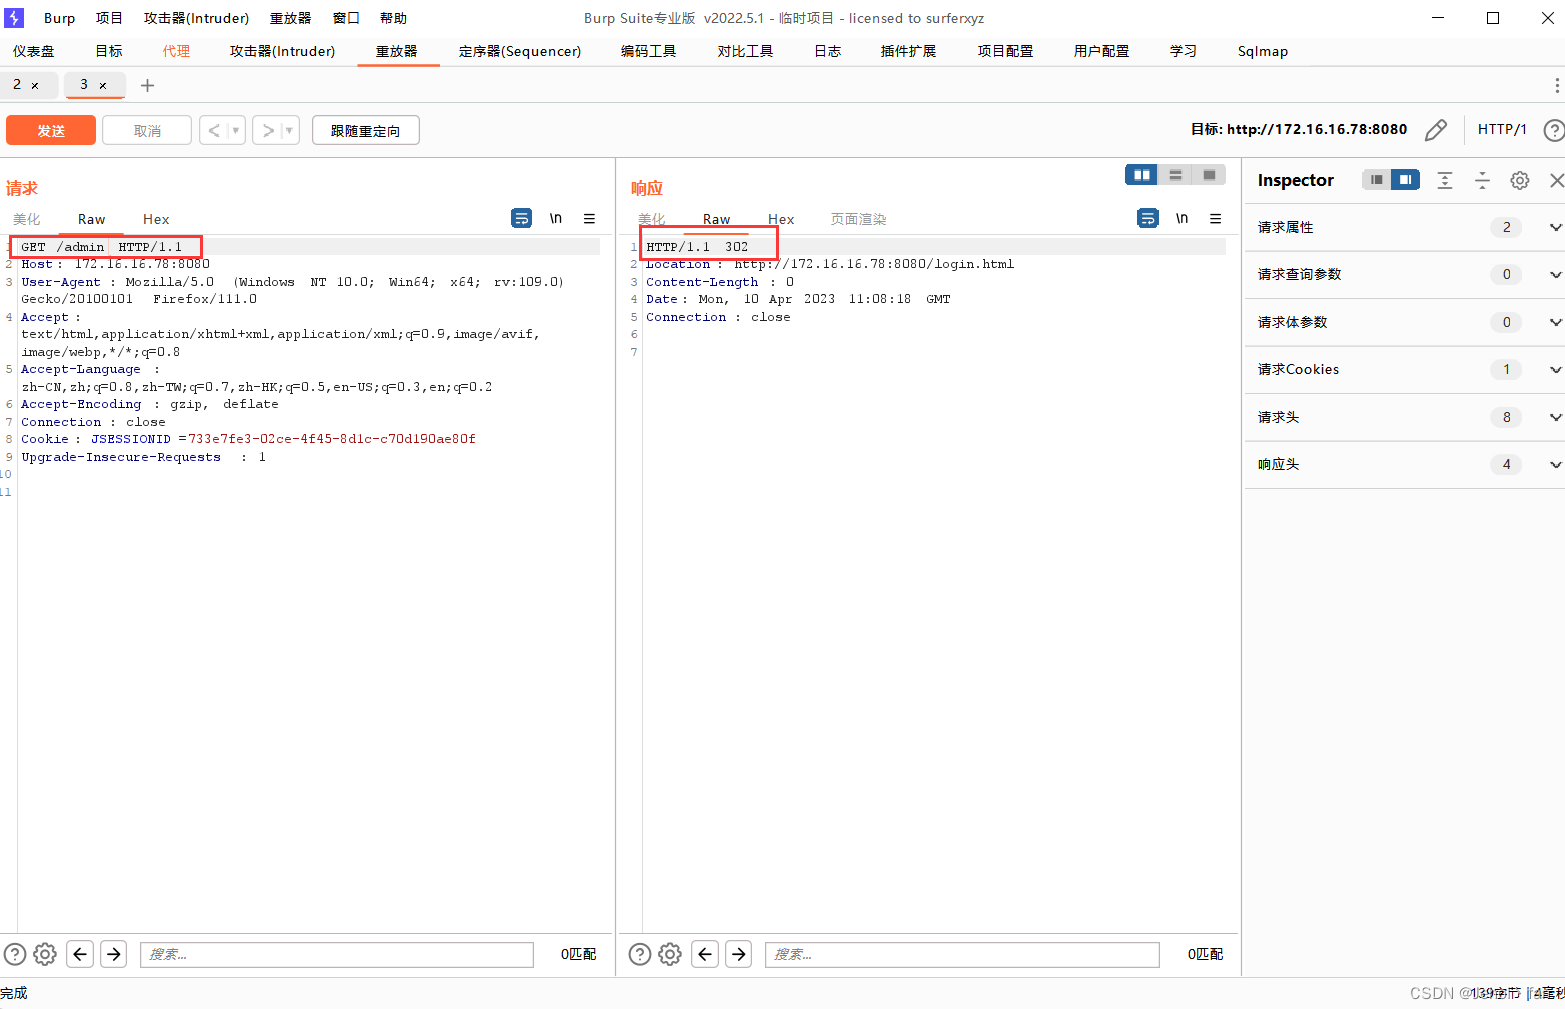
Task: Open the 插件扩展 extensions tab
Action: point(908,51)
